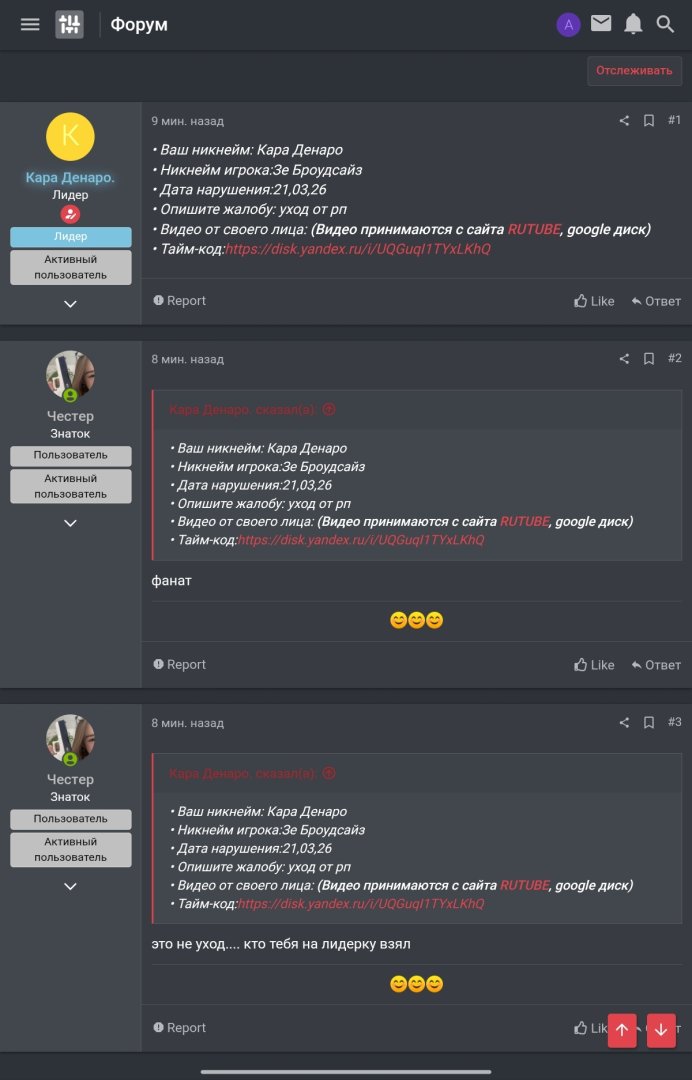Open the Форум header title
The height and width of the screenshot is (1080, 692).
coord(139,25)
